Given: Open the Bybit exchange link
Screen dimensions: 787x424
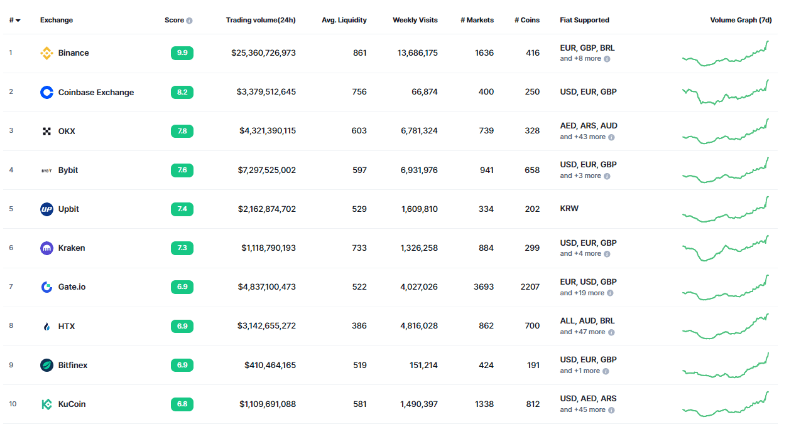Looking at the screenshot, I should point(68,170).
